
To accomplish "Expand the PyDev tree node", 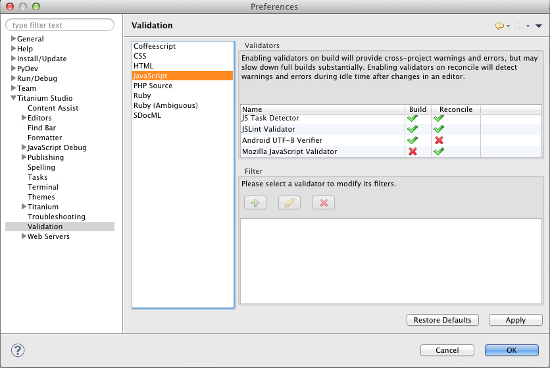I will 13,68.
